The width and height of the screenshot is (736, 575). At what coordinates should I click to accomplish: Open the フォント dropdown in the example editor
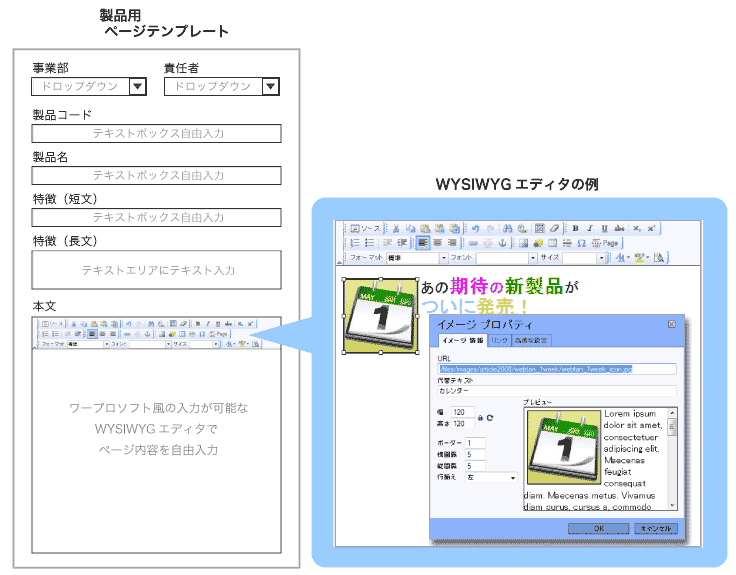506,258
